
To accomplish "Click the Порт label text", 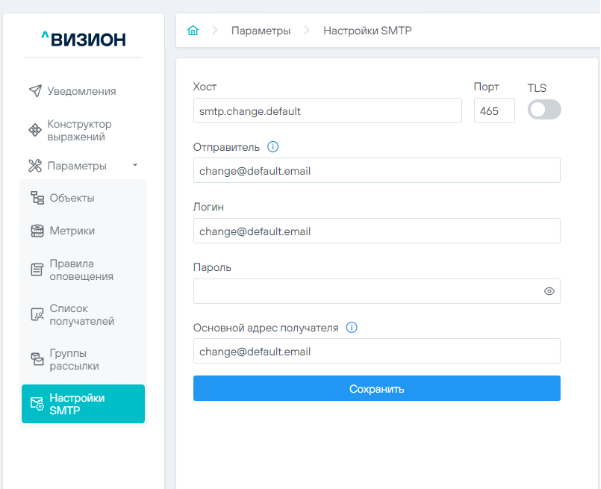I will [486, 87].
